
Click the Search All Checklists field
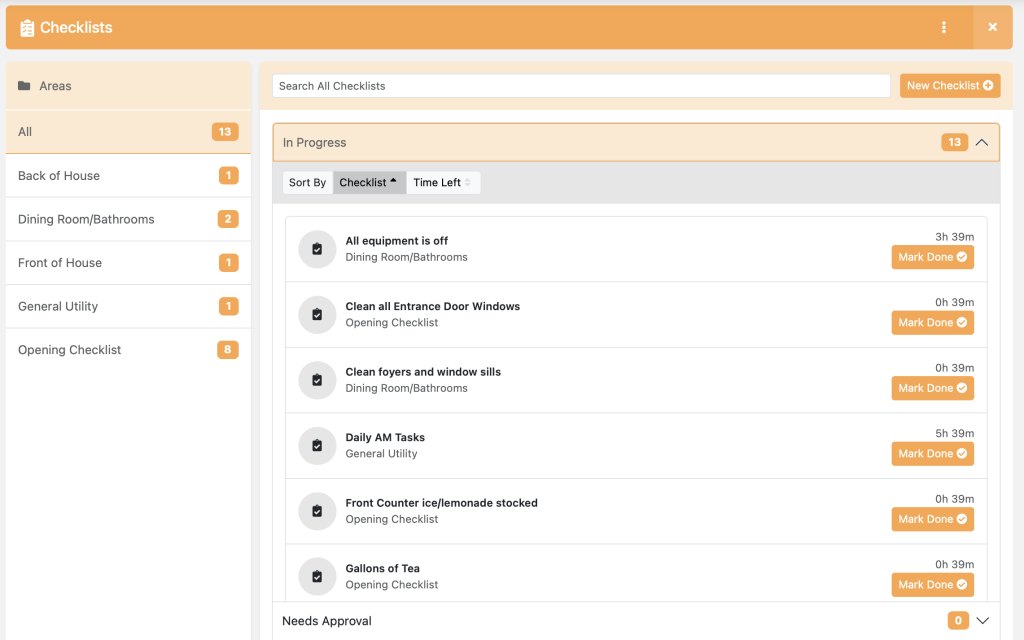tap(580, 86)
